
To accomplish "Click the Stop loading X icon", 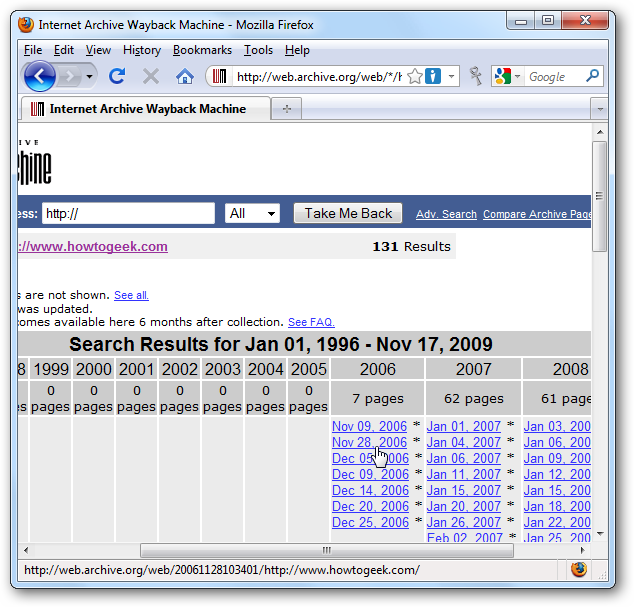I will click(151, 76).
